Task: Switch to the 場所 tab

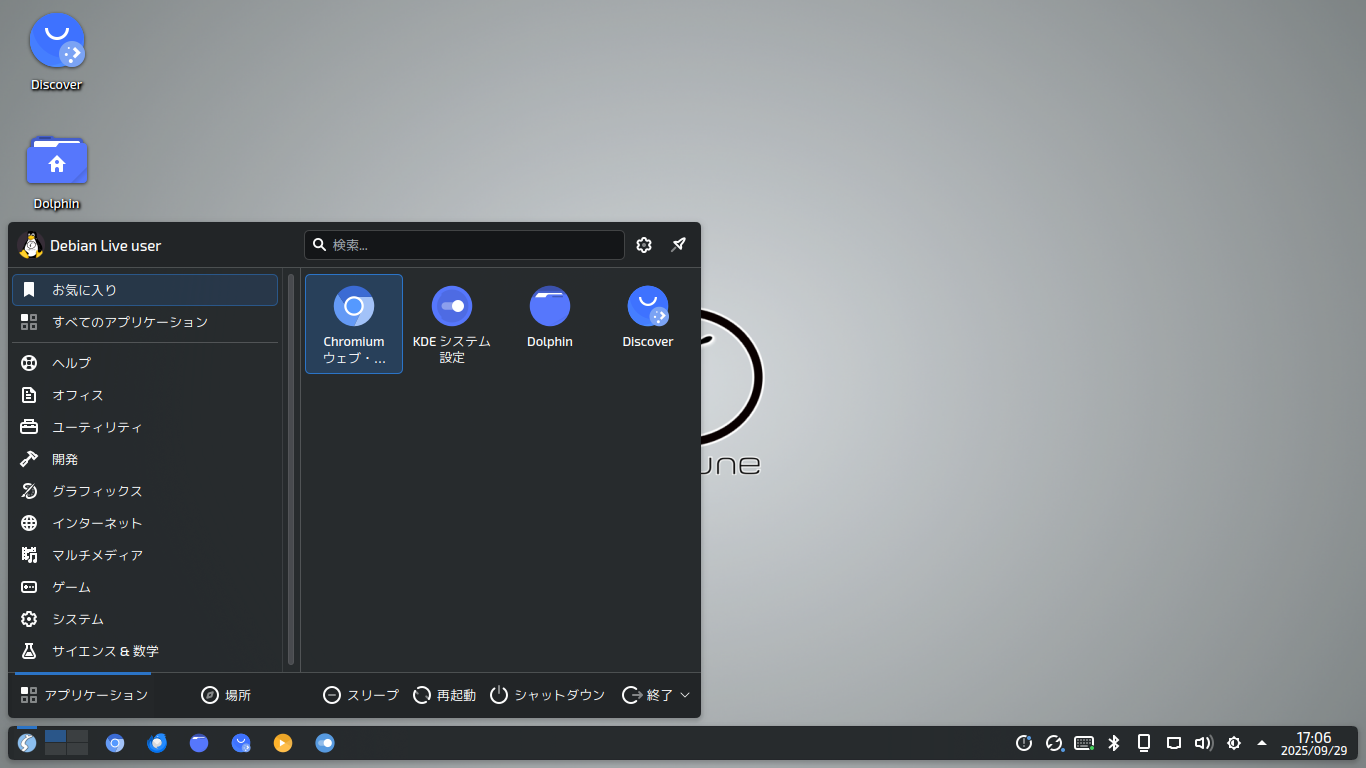Action: click(226, 695)
